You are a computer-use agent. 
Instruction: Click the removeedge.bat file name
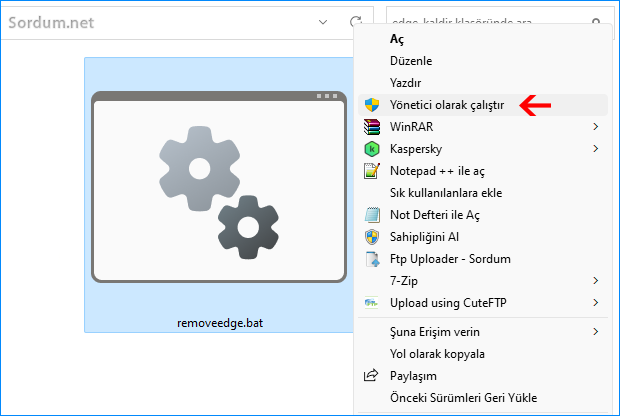coord(220,323)
